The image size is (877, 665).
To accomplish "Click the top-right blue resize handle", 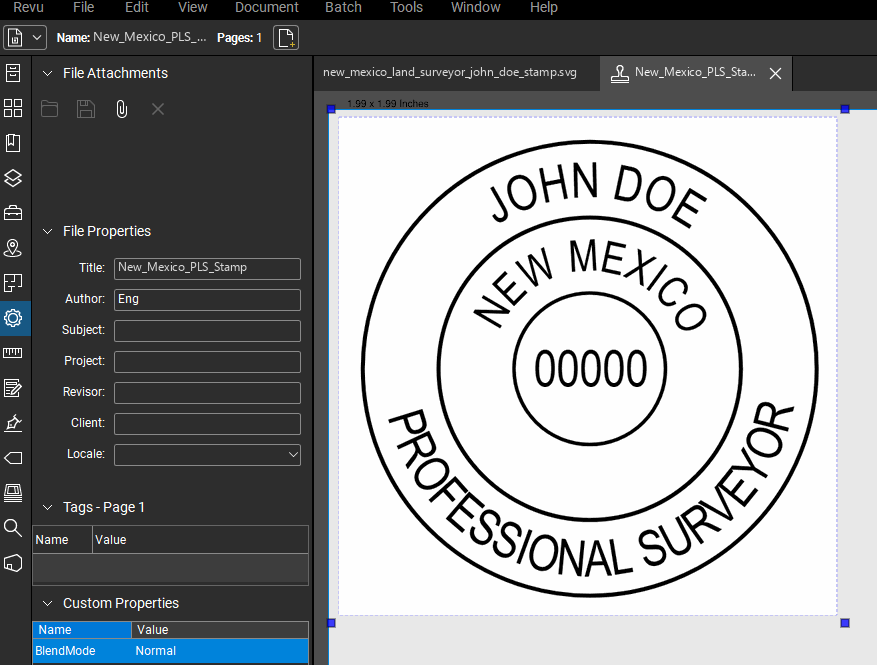I will (845, 109).
